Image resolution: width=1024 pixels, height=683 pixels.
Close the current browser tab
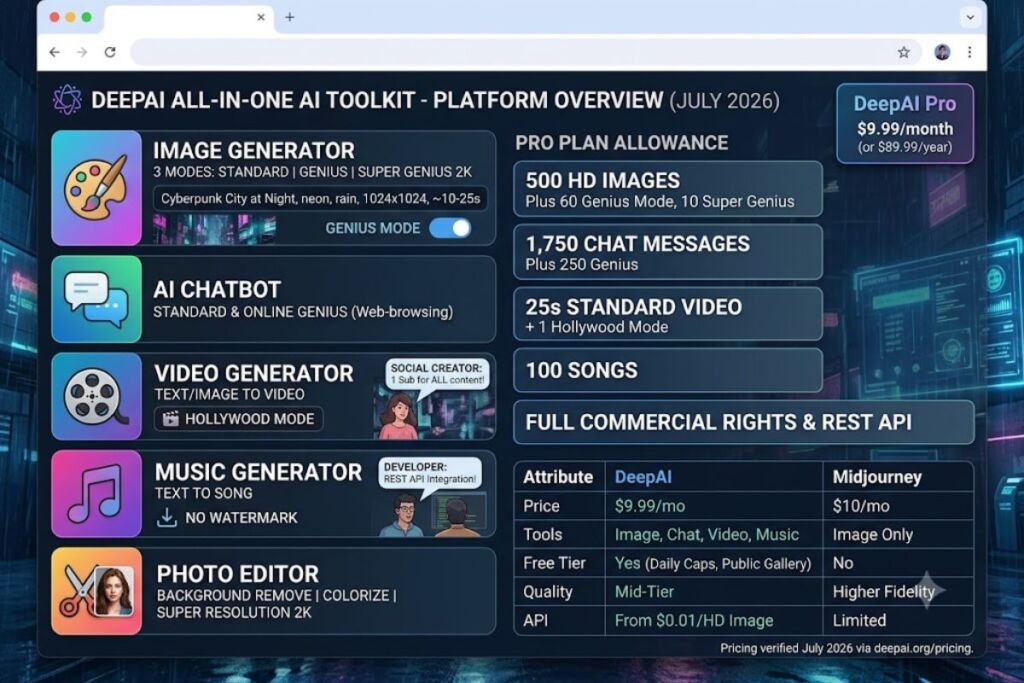pos(261,18)
